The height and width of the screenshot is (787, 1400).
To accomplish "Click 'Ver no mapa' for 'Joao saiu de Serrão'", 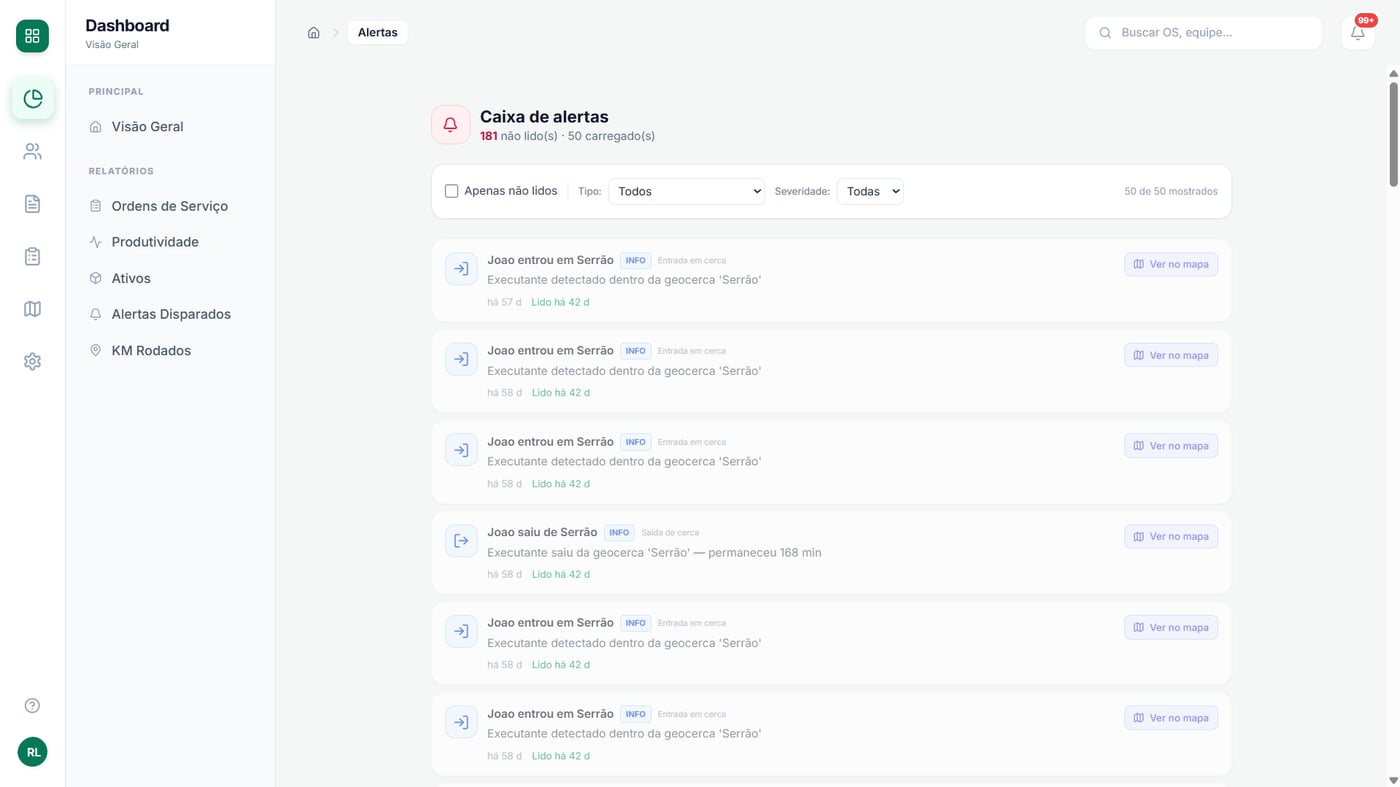I will coord(1171,537).
